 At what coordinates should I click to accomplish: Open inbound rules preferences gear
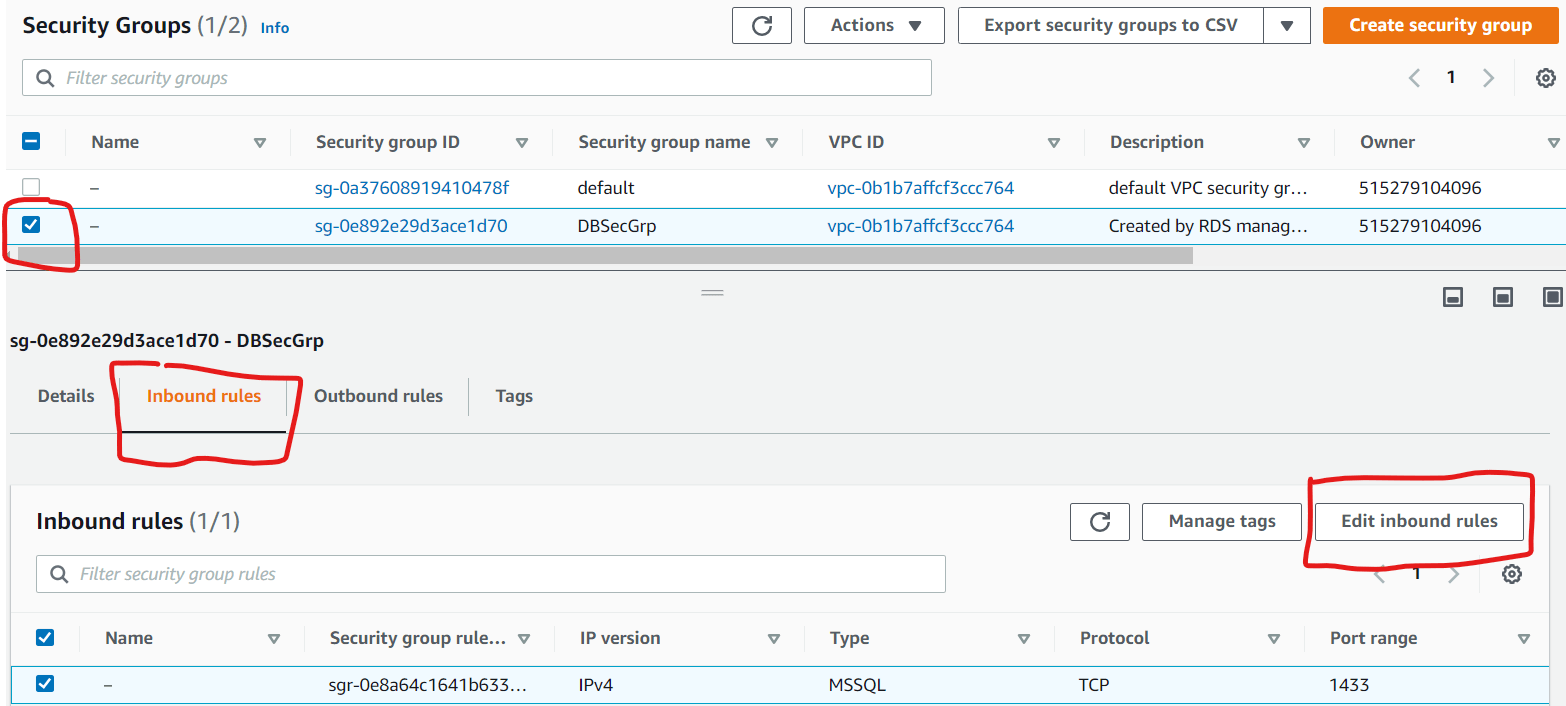(x=1512, y=574)
